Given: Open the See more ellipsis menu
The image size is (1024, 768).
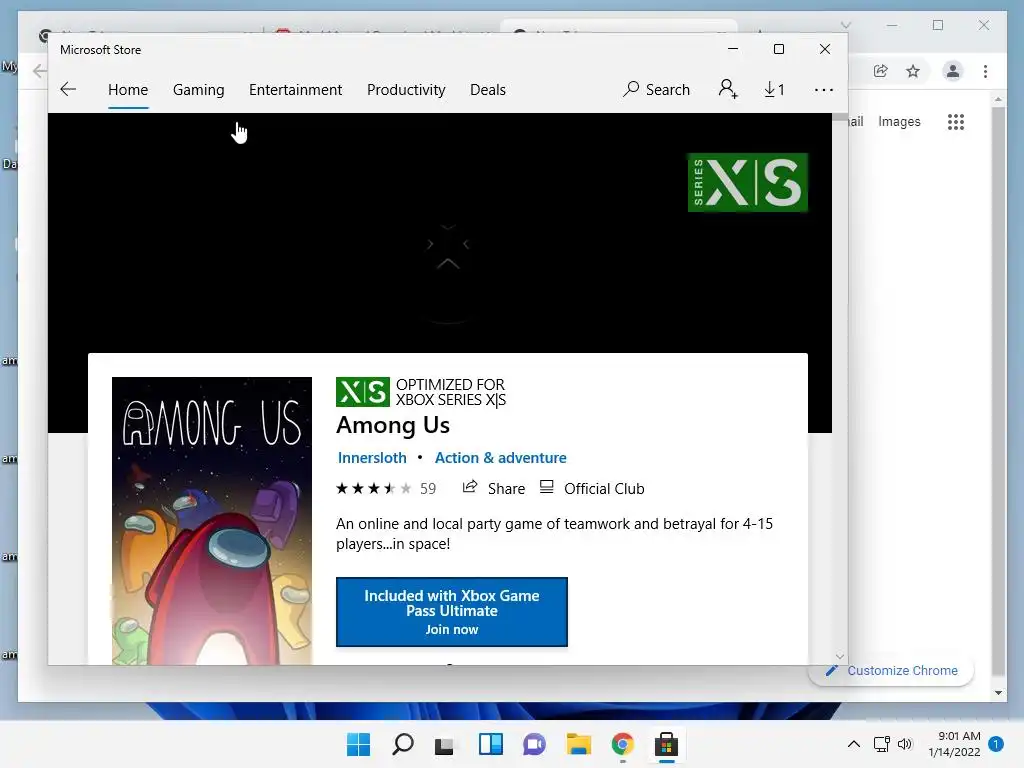Looking at the screenshot, I should coord(824,89).
